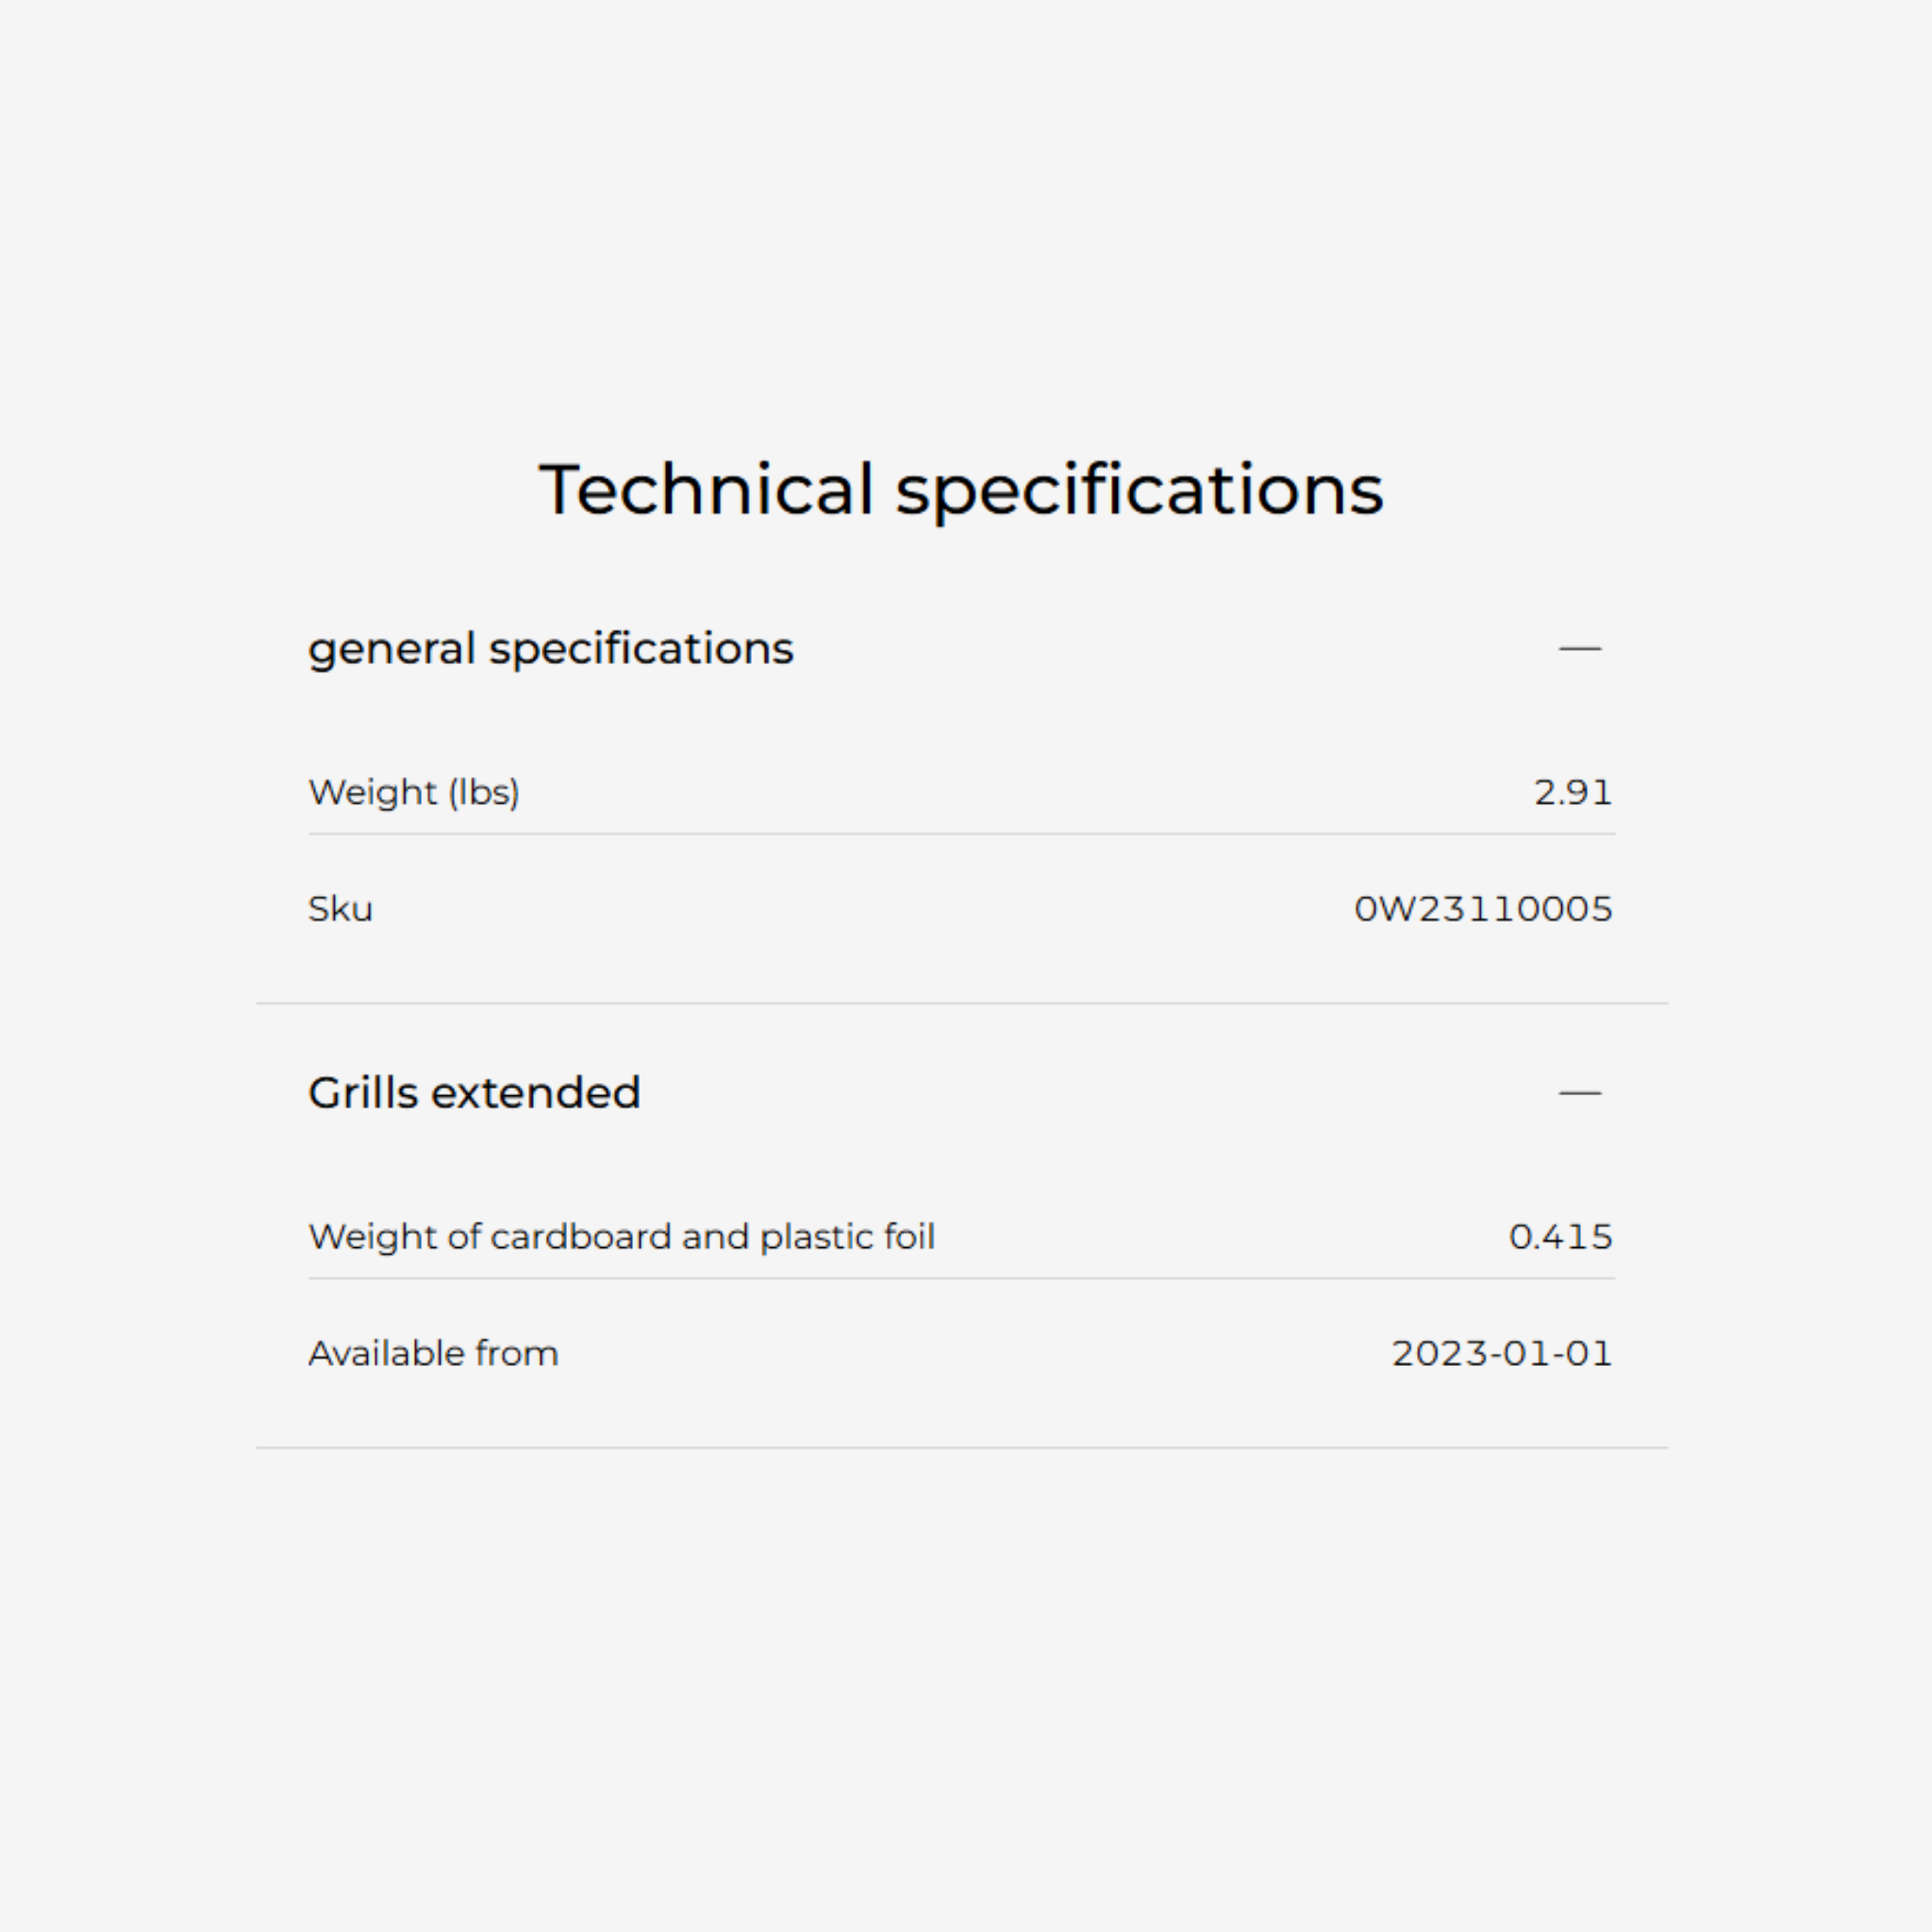Select the Available from row label
The image size is (1932, 1932).
[433, 1354]
